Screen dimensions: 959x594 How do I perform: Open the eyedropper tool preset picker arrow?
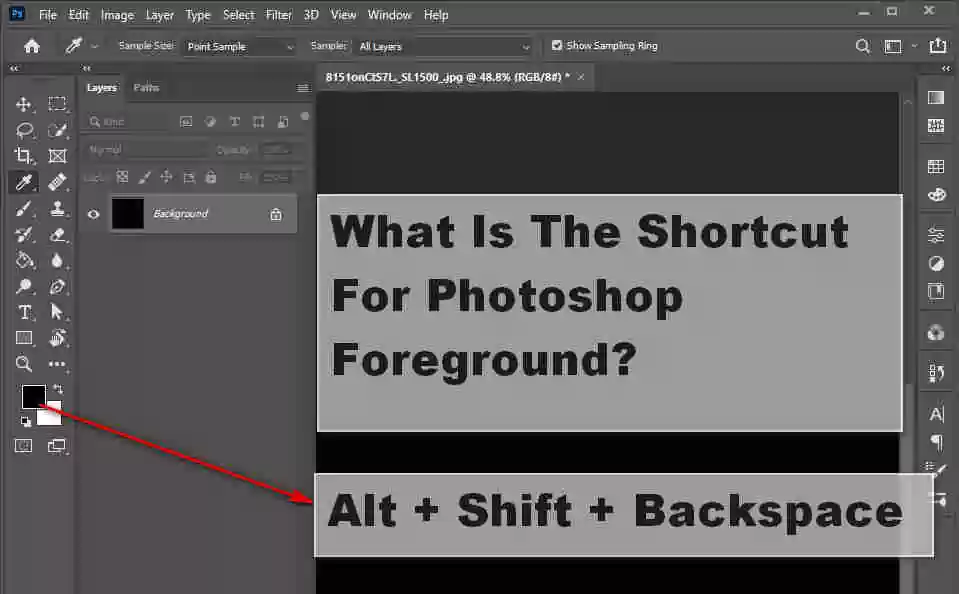(94, 46)
